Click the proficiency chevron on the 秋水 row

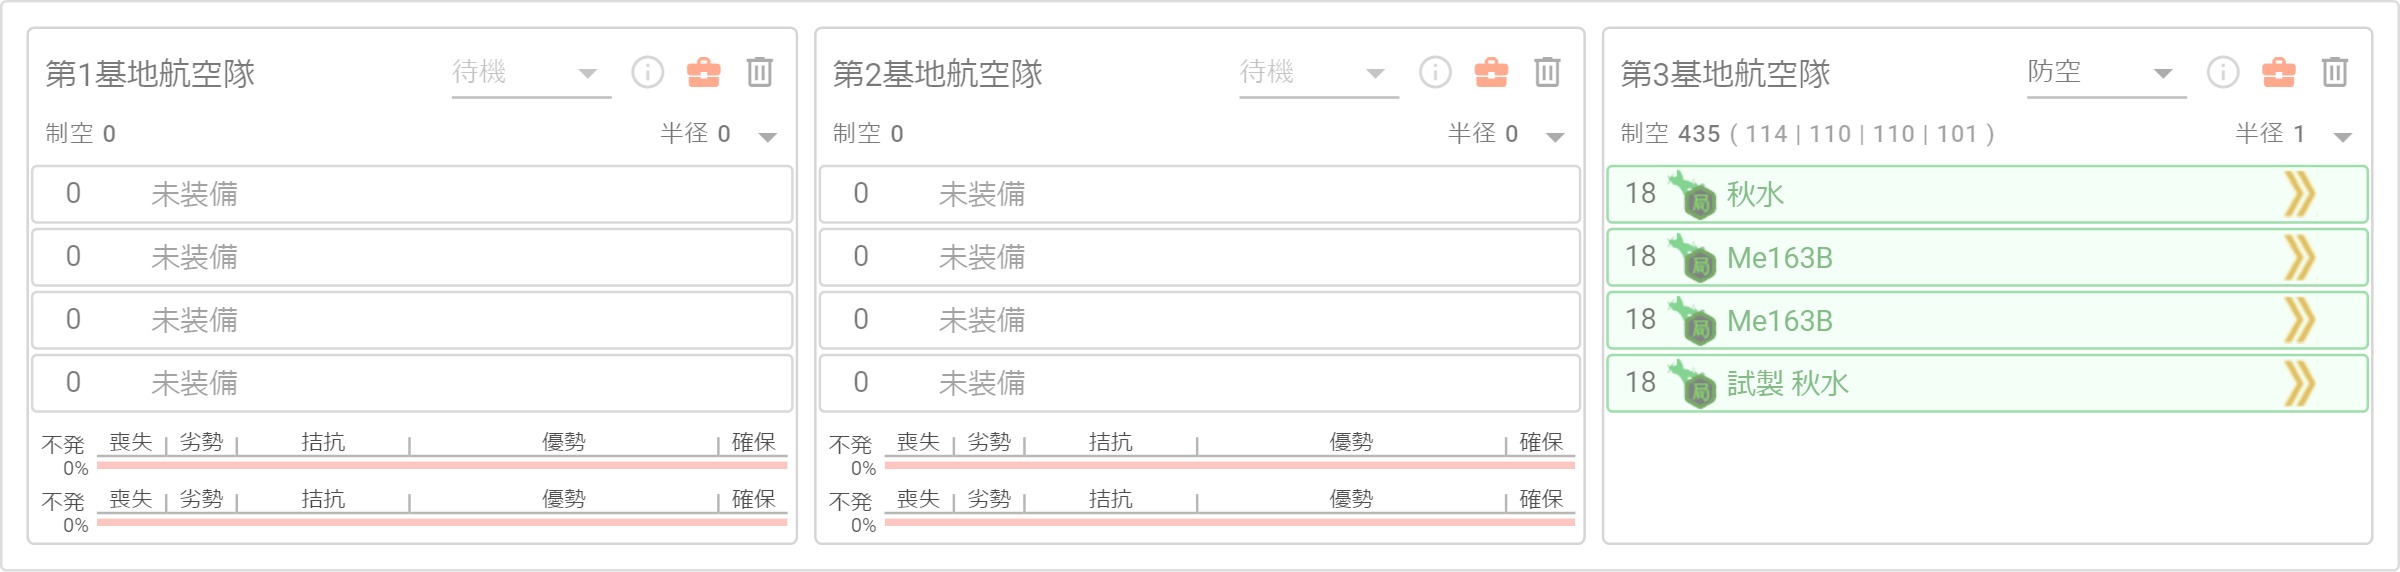(x=2300, y=194)
